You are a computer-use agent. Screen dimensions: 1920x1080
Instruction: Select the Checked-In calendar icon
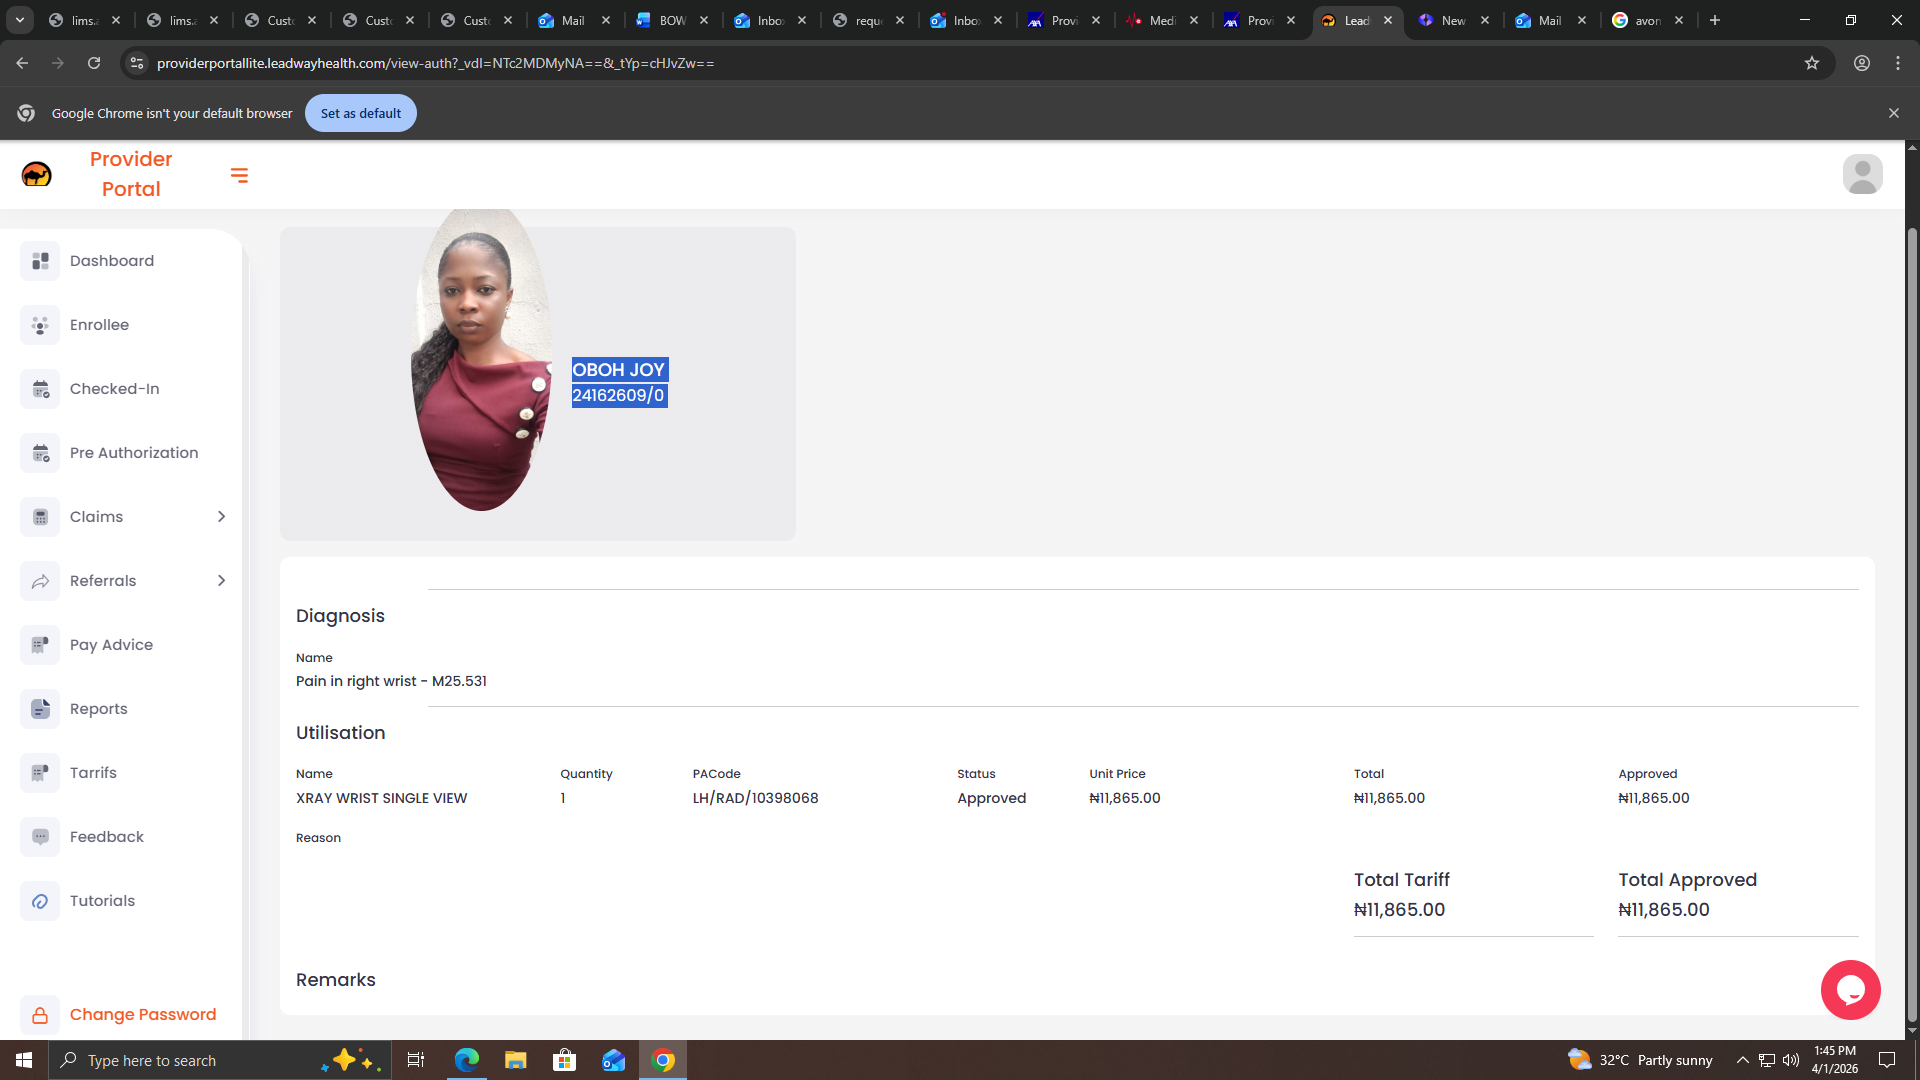tap(40, 389)
